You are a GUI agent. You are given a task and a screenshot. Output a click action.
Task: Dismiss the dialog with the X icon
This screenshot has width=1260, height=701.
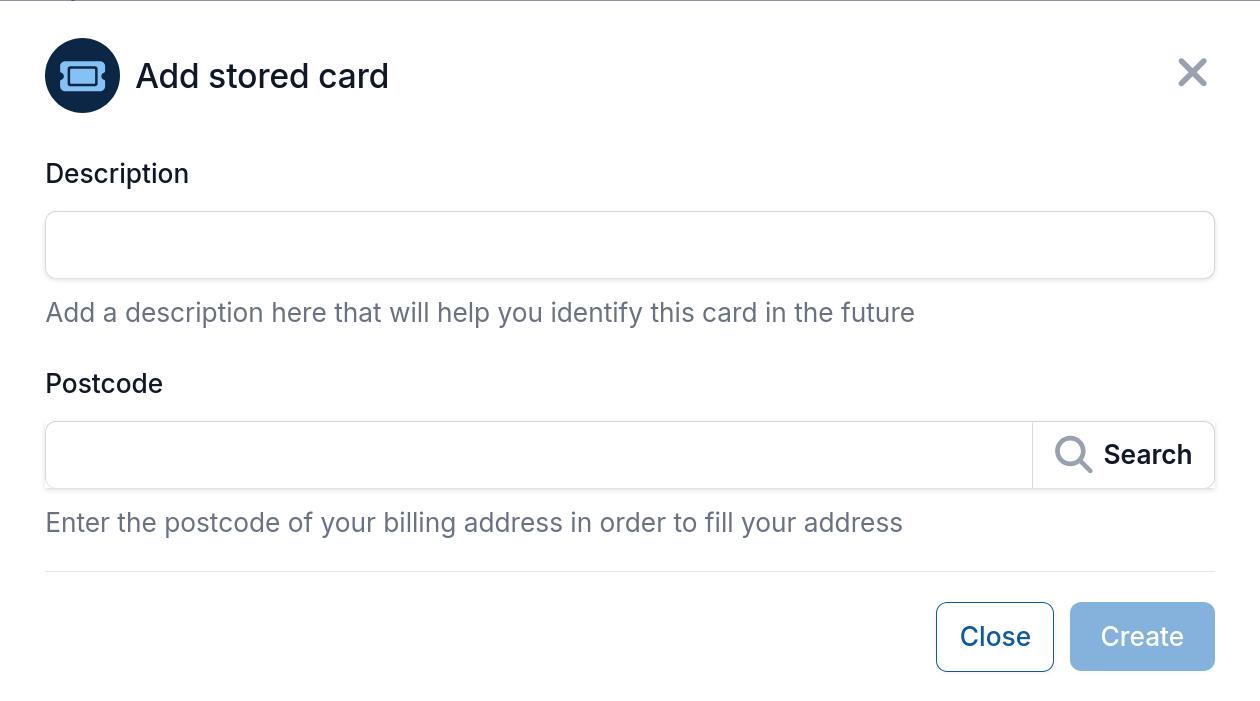1192,73
